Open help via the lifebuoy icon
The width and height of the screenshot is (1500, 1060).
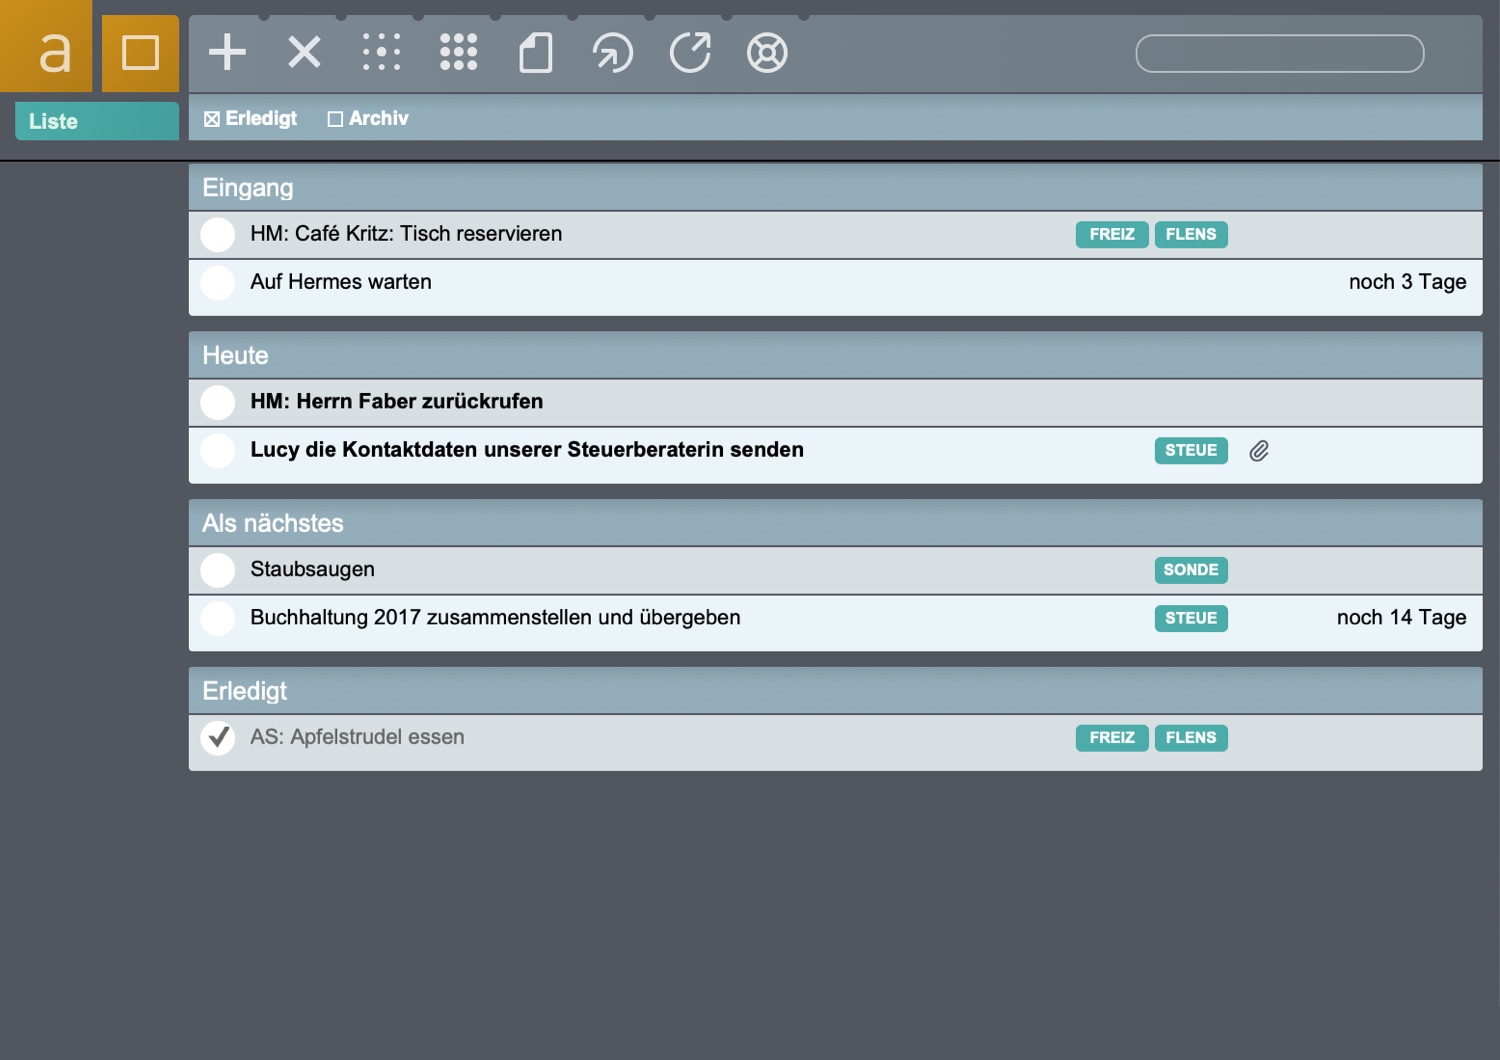point(767,52)
